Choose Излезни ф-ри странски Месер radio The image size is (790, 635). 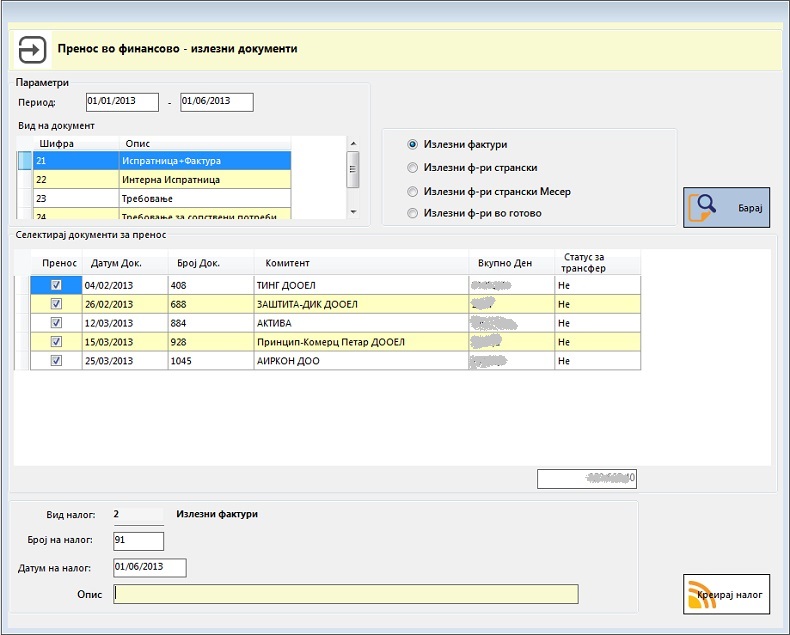[x=412, y=192]
